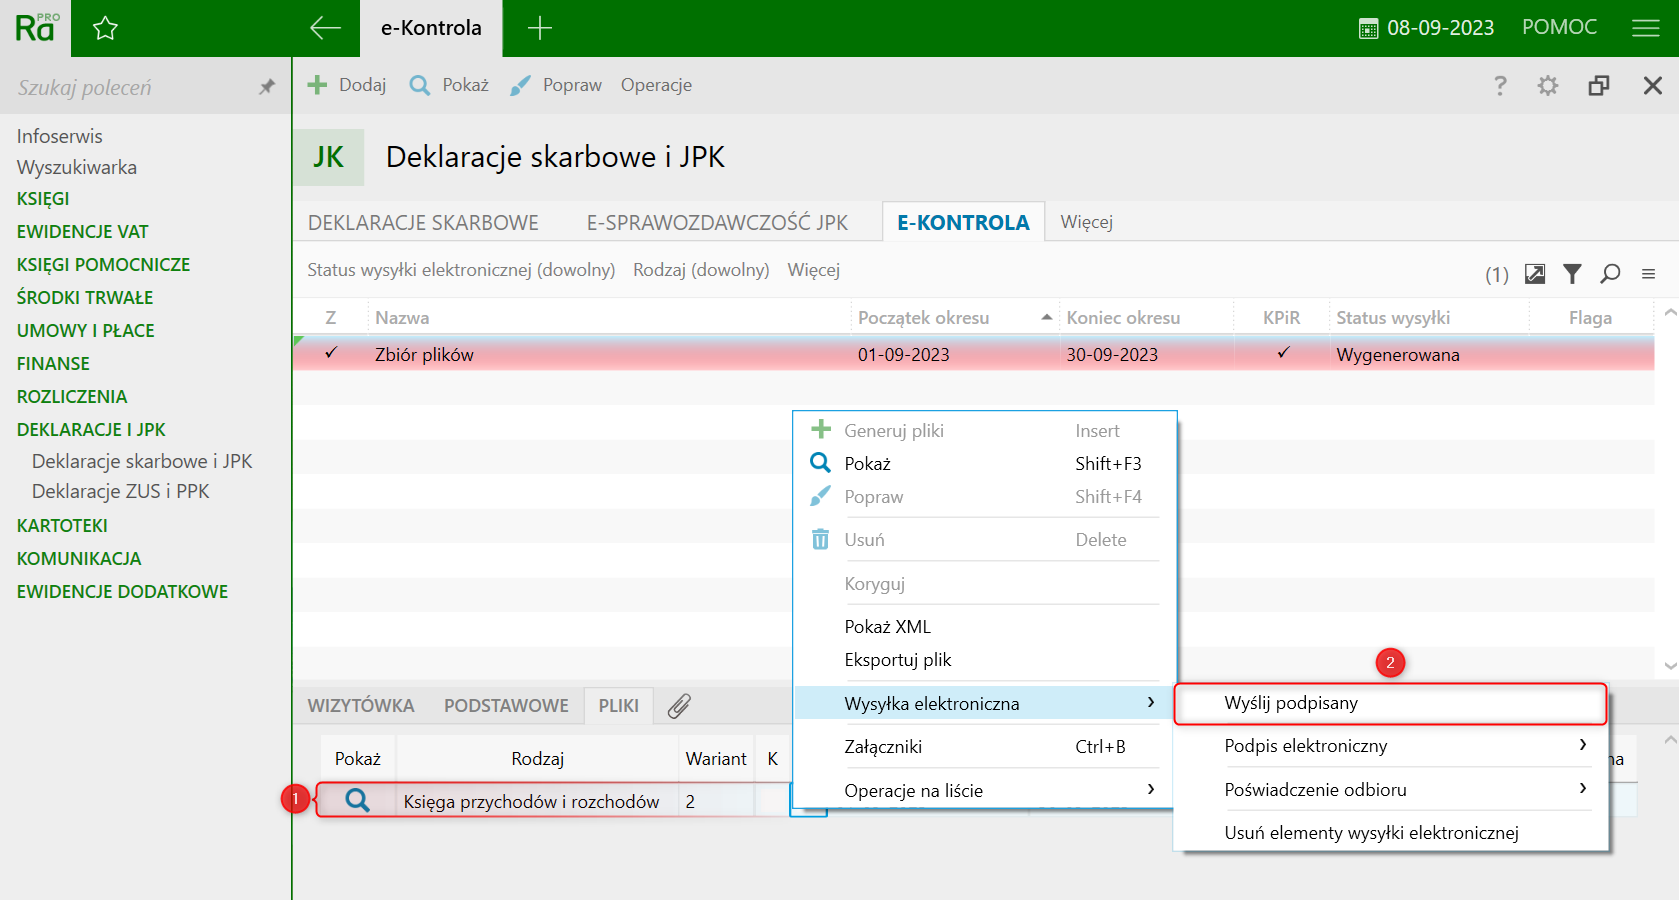Click the export list icon
Viewport: 1679px width, 900px height.
(x=1535, y=273)
